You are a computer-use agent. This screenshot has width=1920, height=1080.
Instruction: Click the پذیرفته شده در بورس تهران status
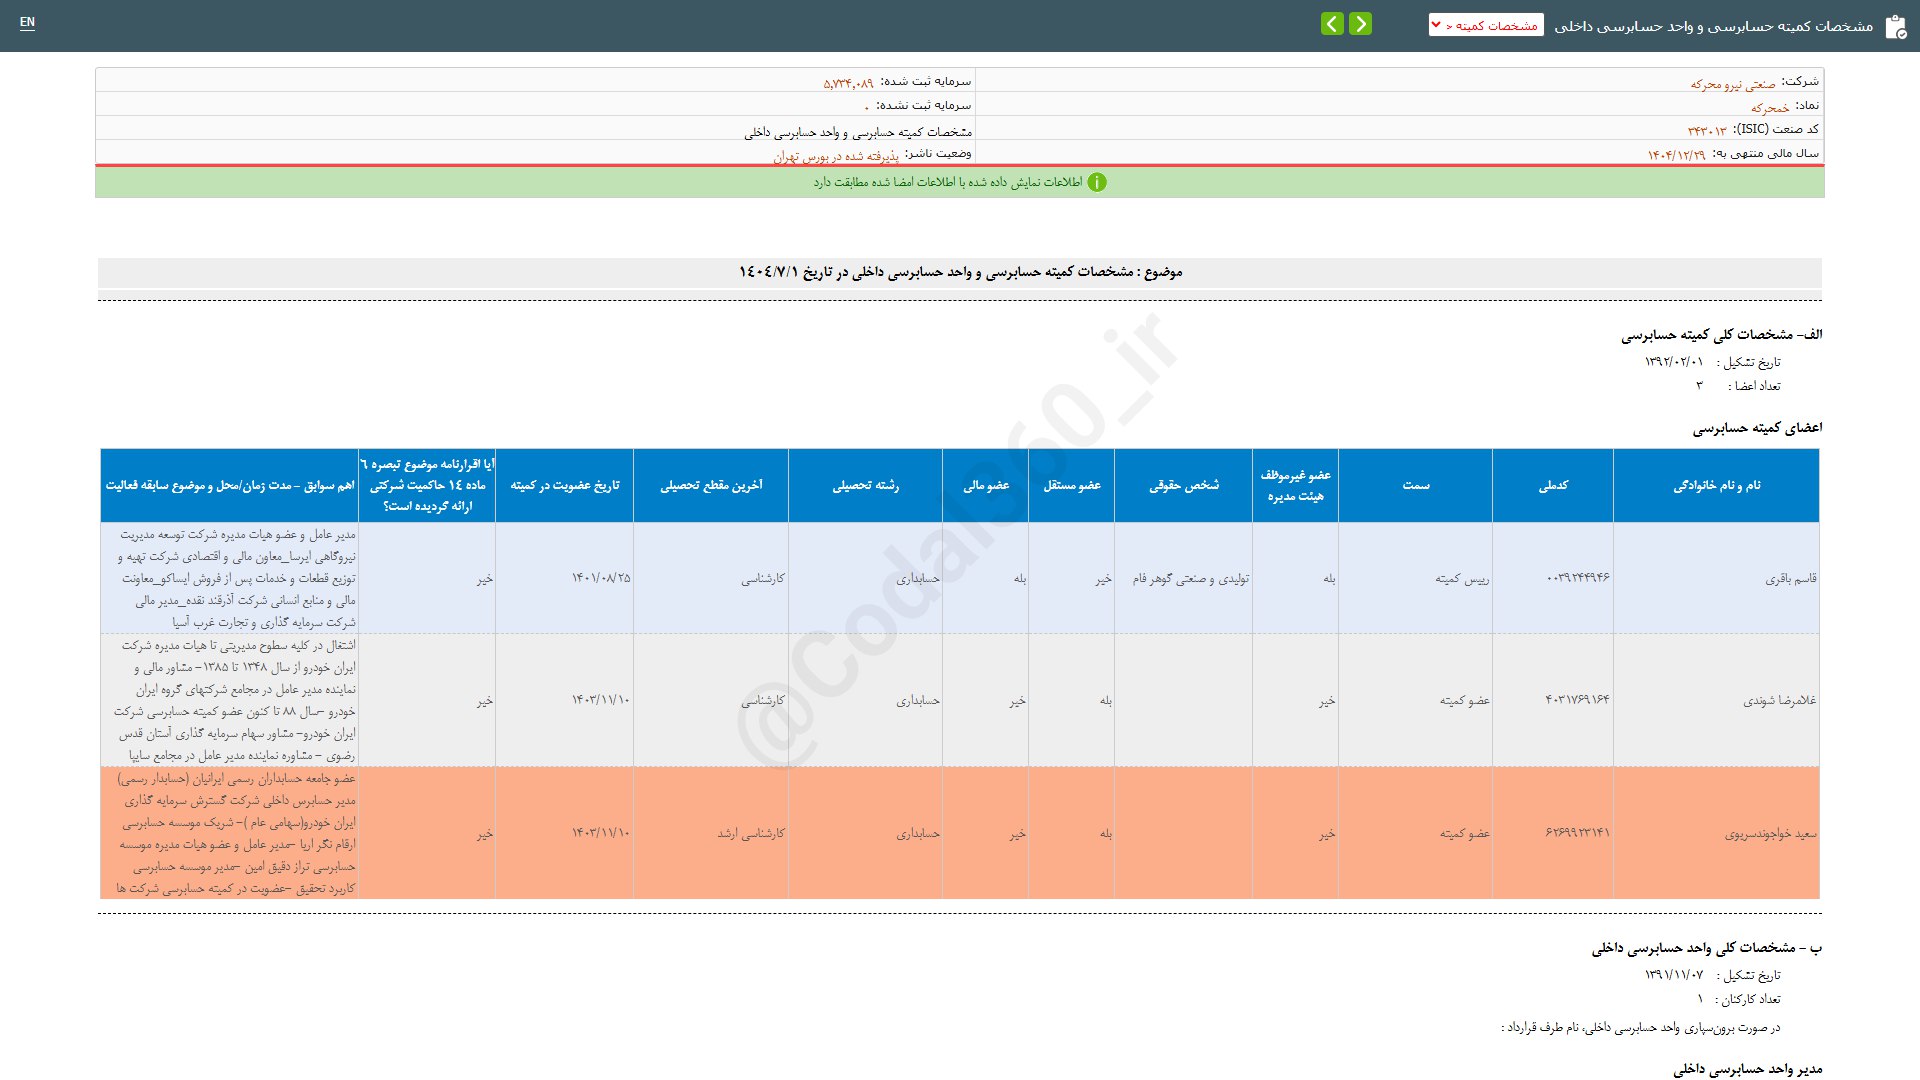836,157
